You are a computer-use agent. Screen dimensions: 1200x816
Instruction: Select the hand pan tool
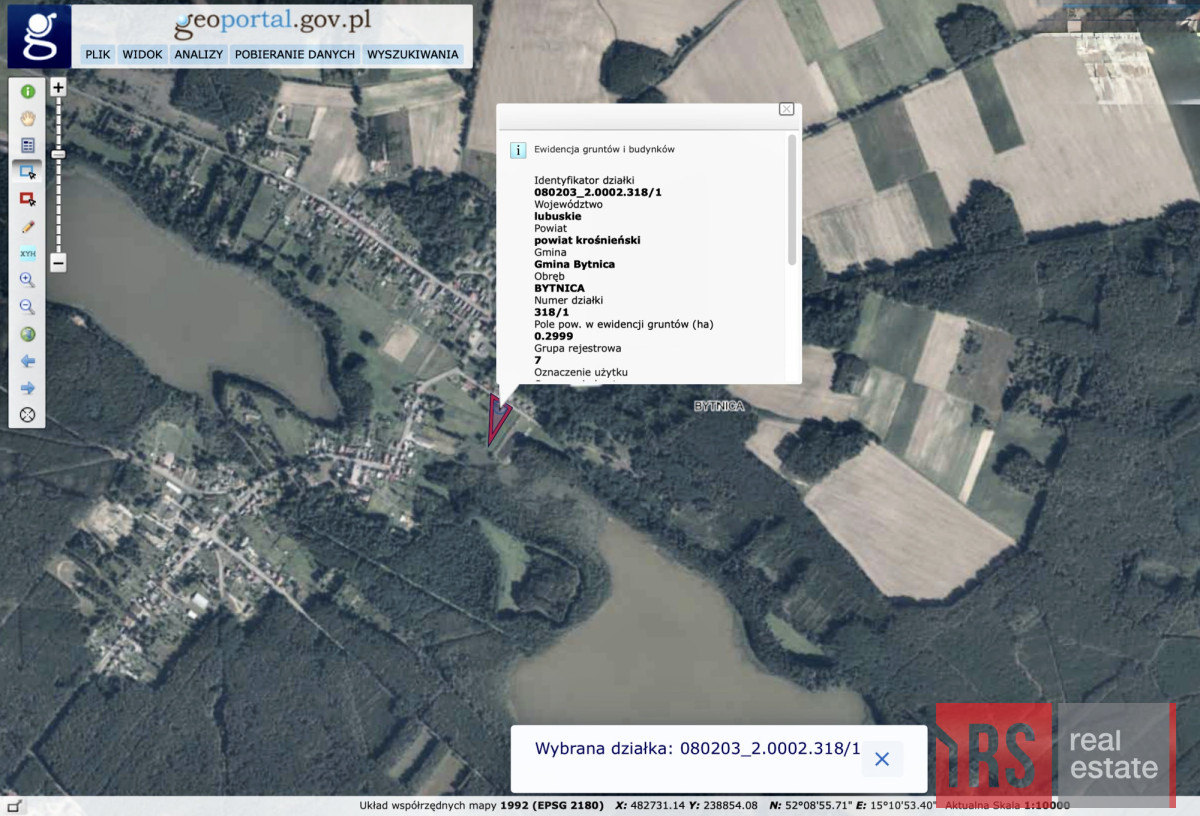[27, 118]
